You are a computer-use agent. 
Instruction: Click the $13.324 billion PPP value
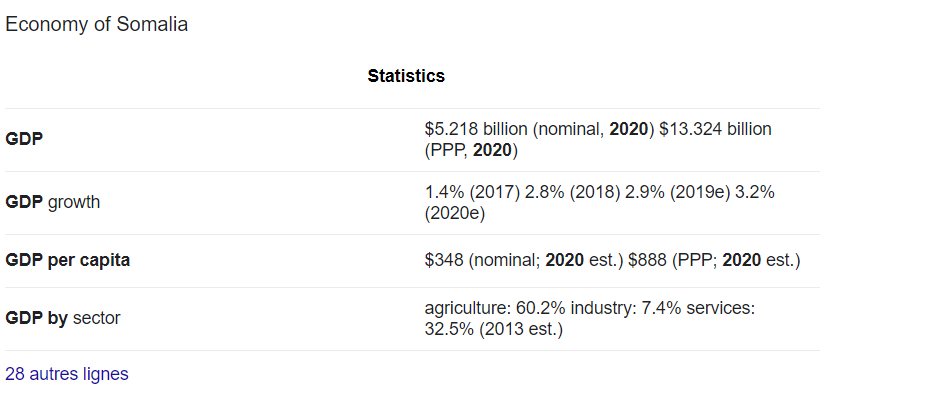tap(715, 129)
